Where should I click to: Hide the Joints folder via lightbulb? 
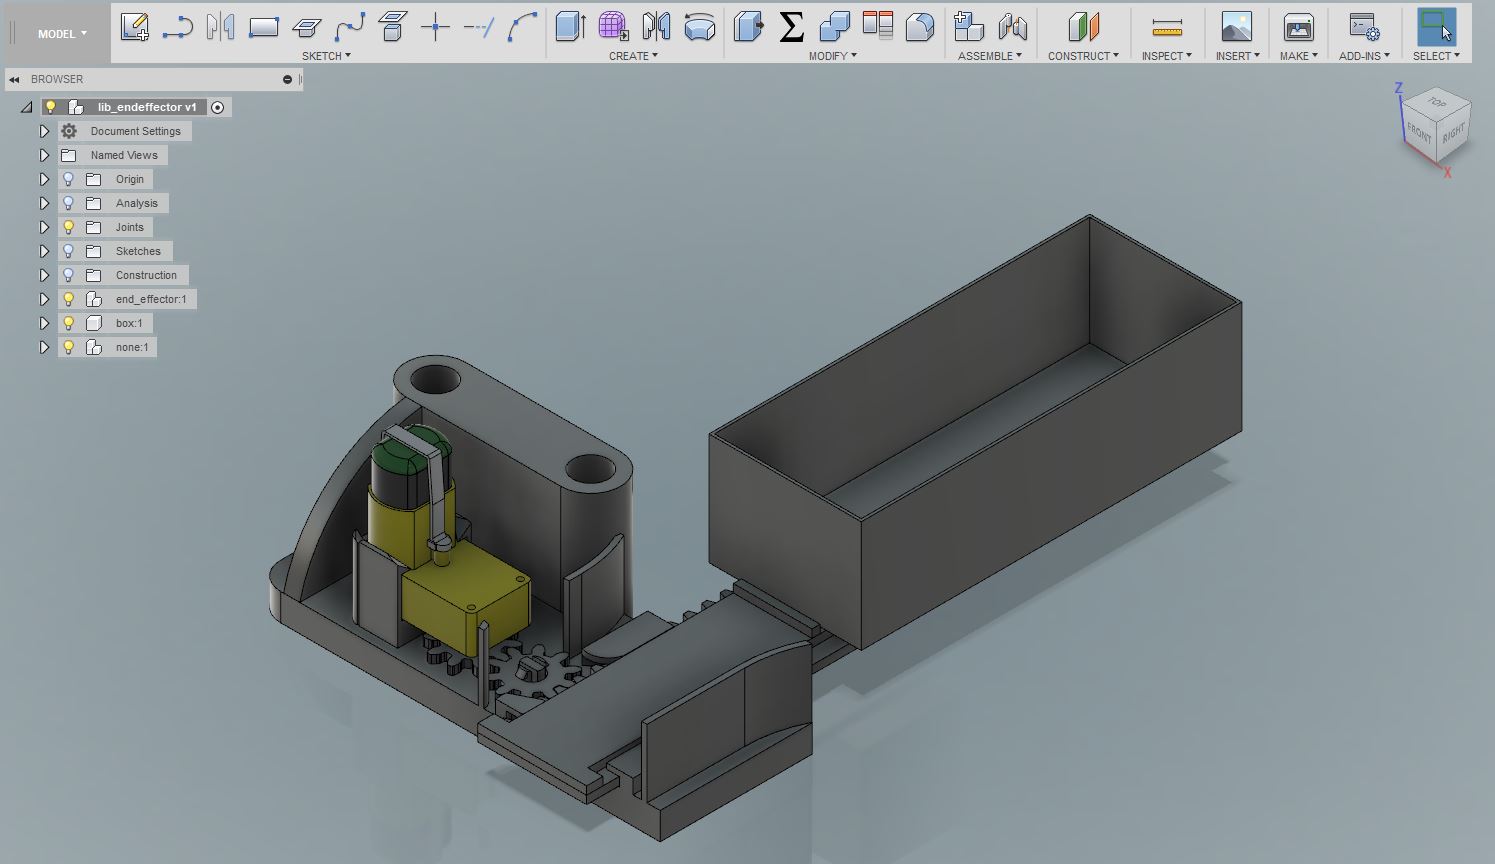pos(68,227)
